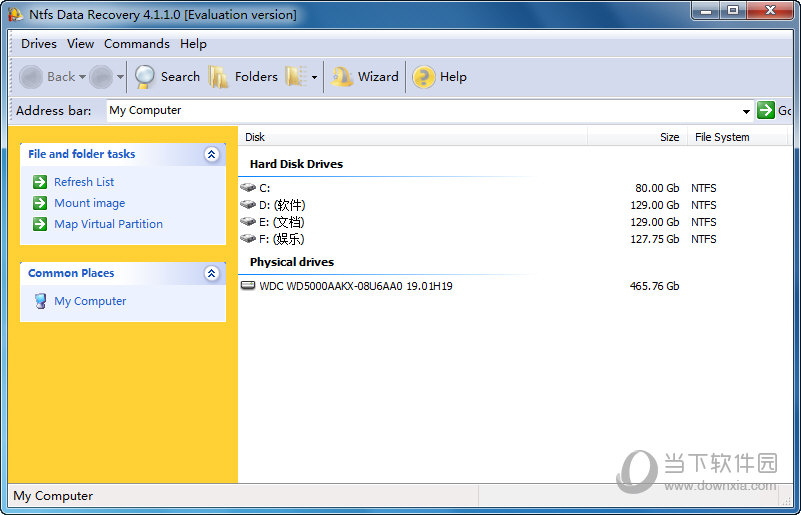Click the Refresh List green arrow icon
Image resolution: width=801 pixels, height=515 pixels.
click(40, 182)
